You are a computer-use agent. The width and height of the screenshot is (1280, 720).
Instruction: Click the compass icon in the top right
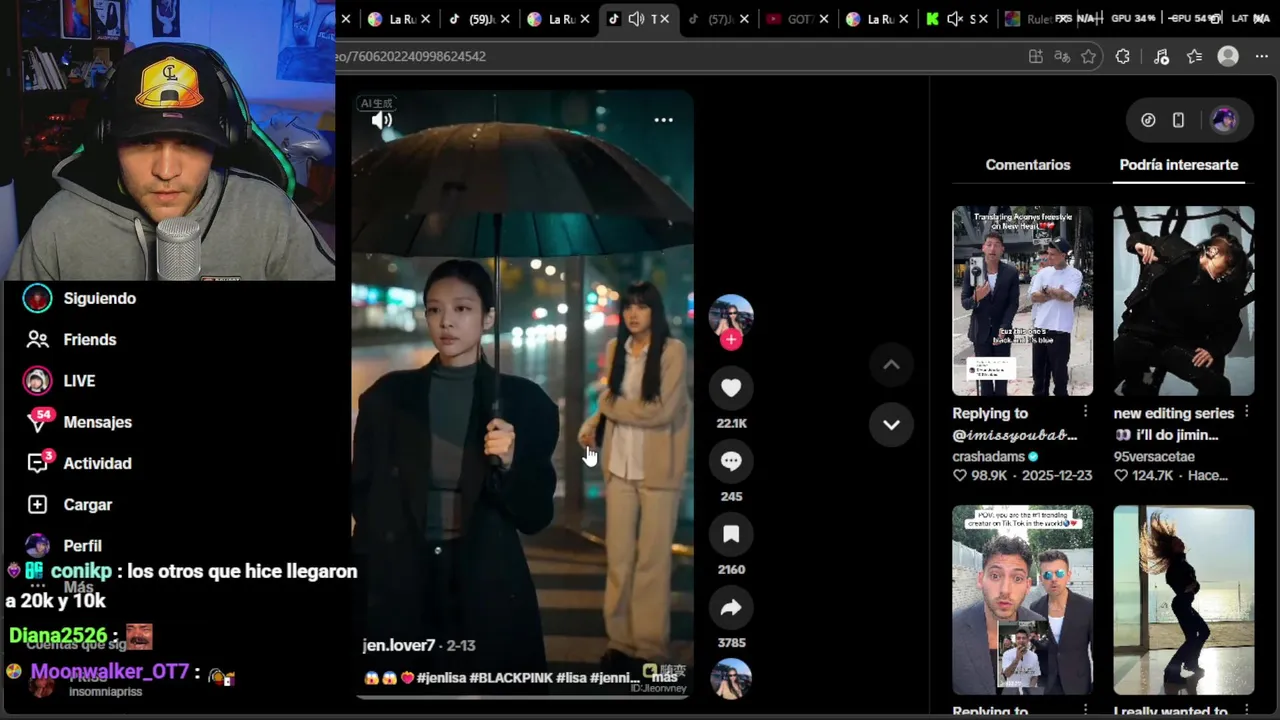coord(1148,120)
